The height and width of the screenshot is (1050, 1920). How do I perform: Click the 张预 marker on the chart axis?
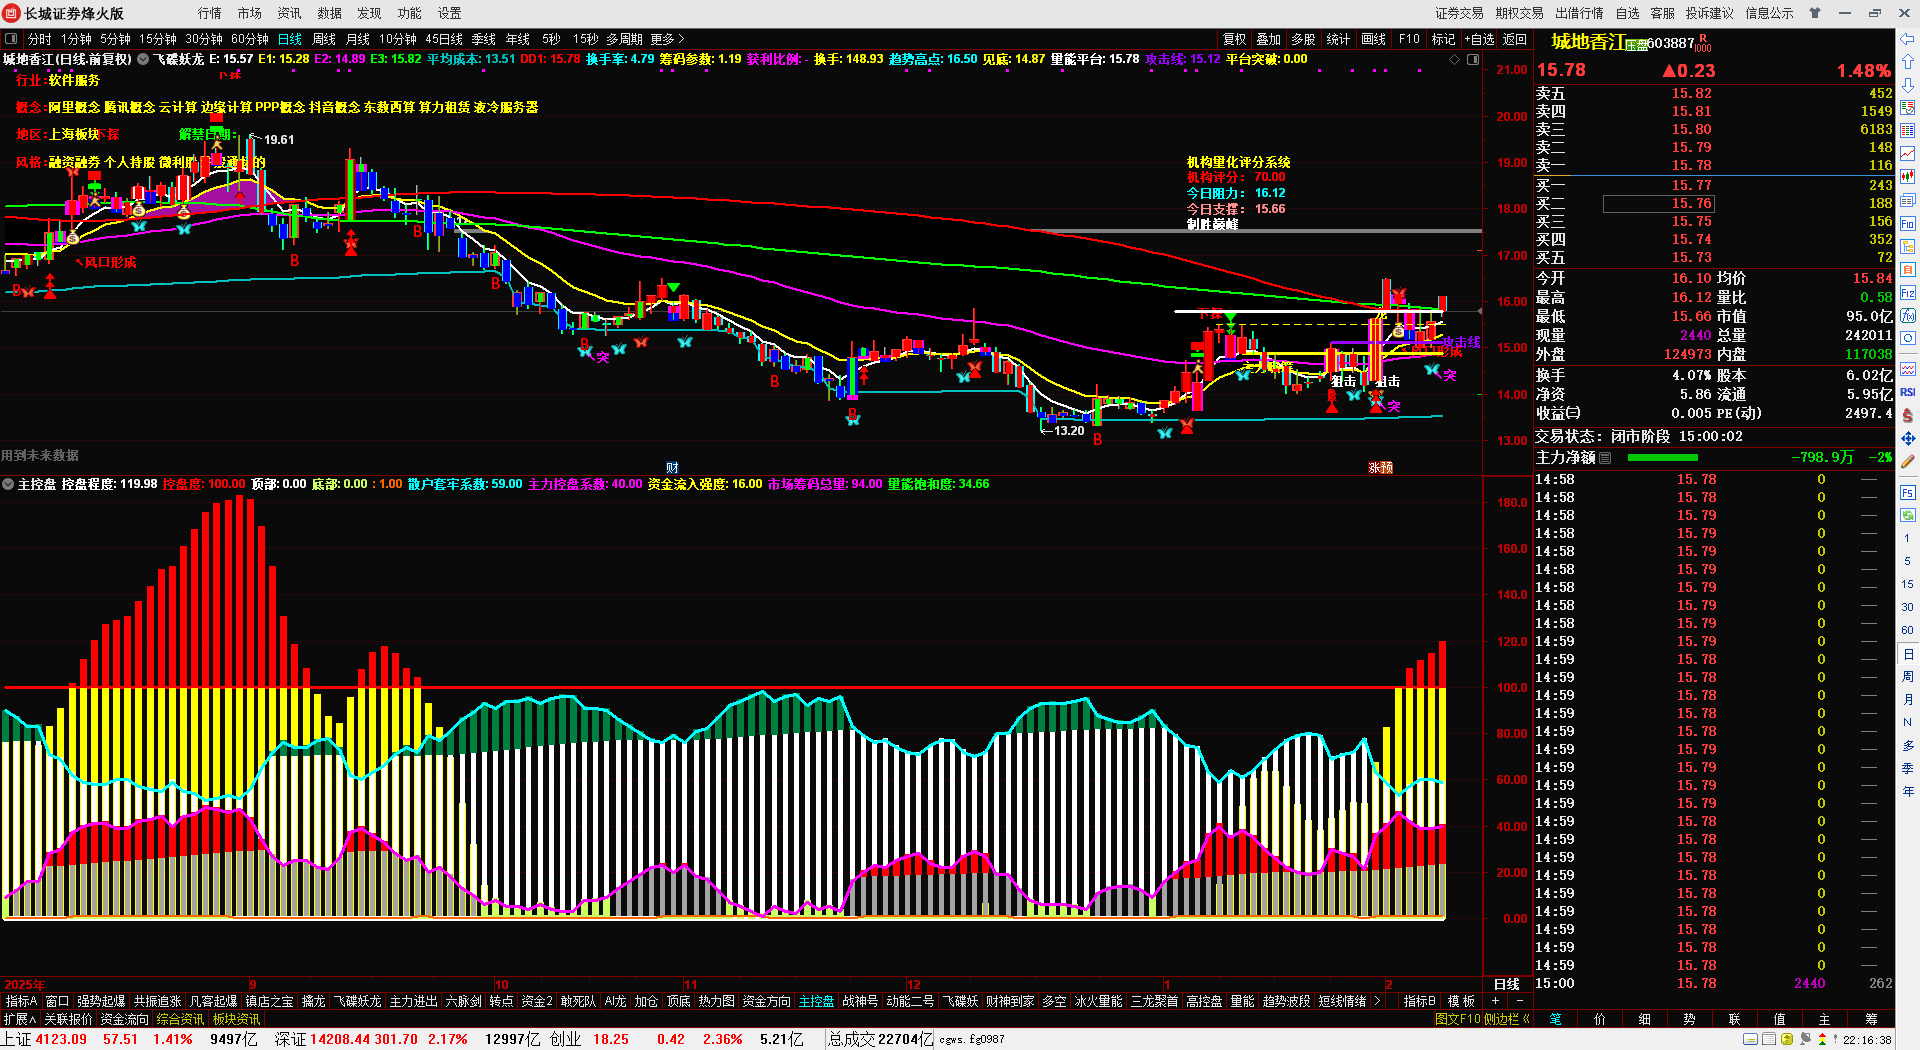(1381, 468)
